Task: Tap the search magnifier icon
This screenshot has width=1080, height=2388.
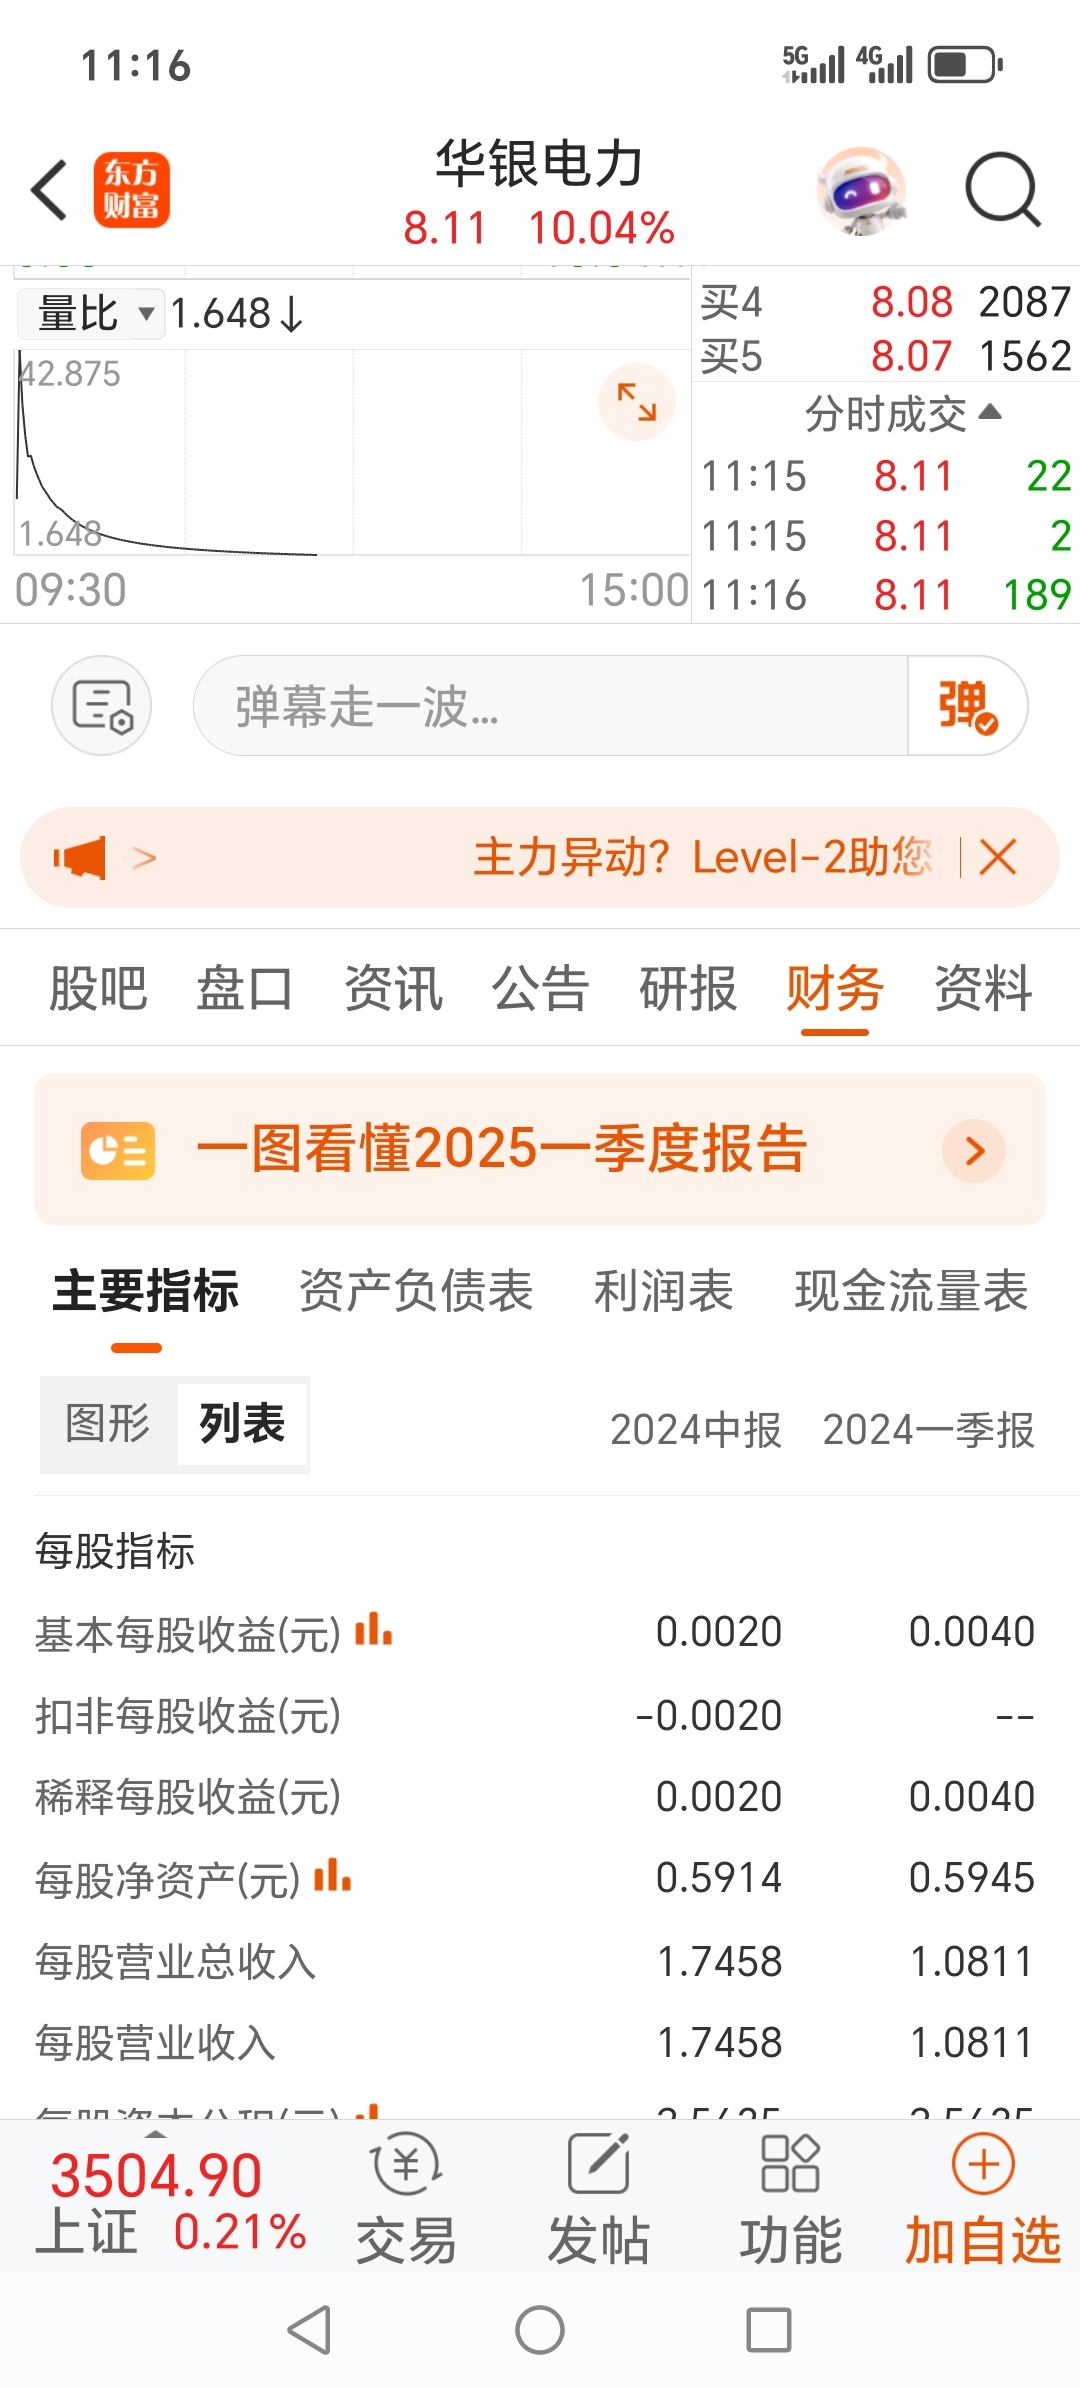Action: pos(1003,190)
